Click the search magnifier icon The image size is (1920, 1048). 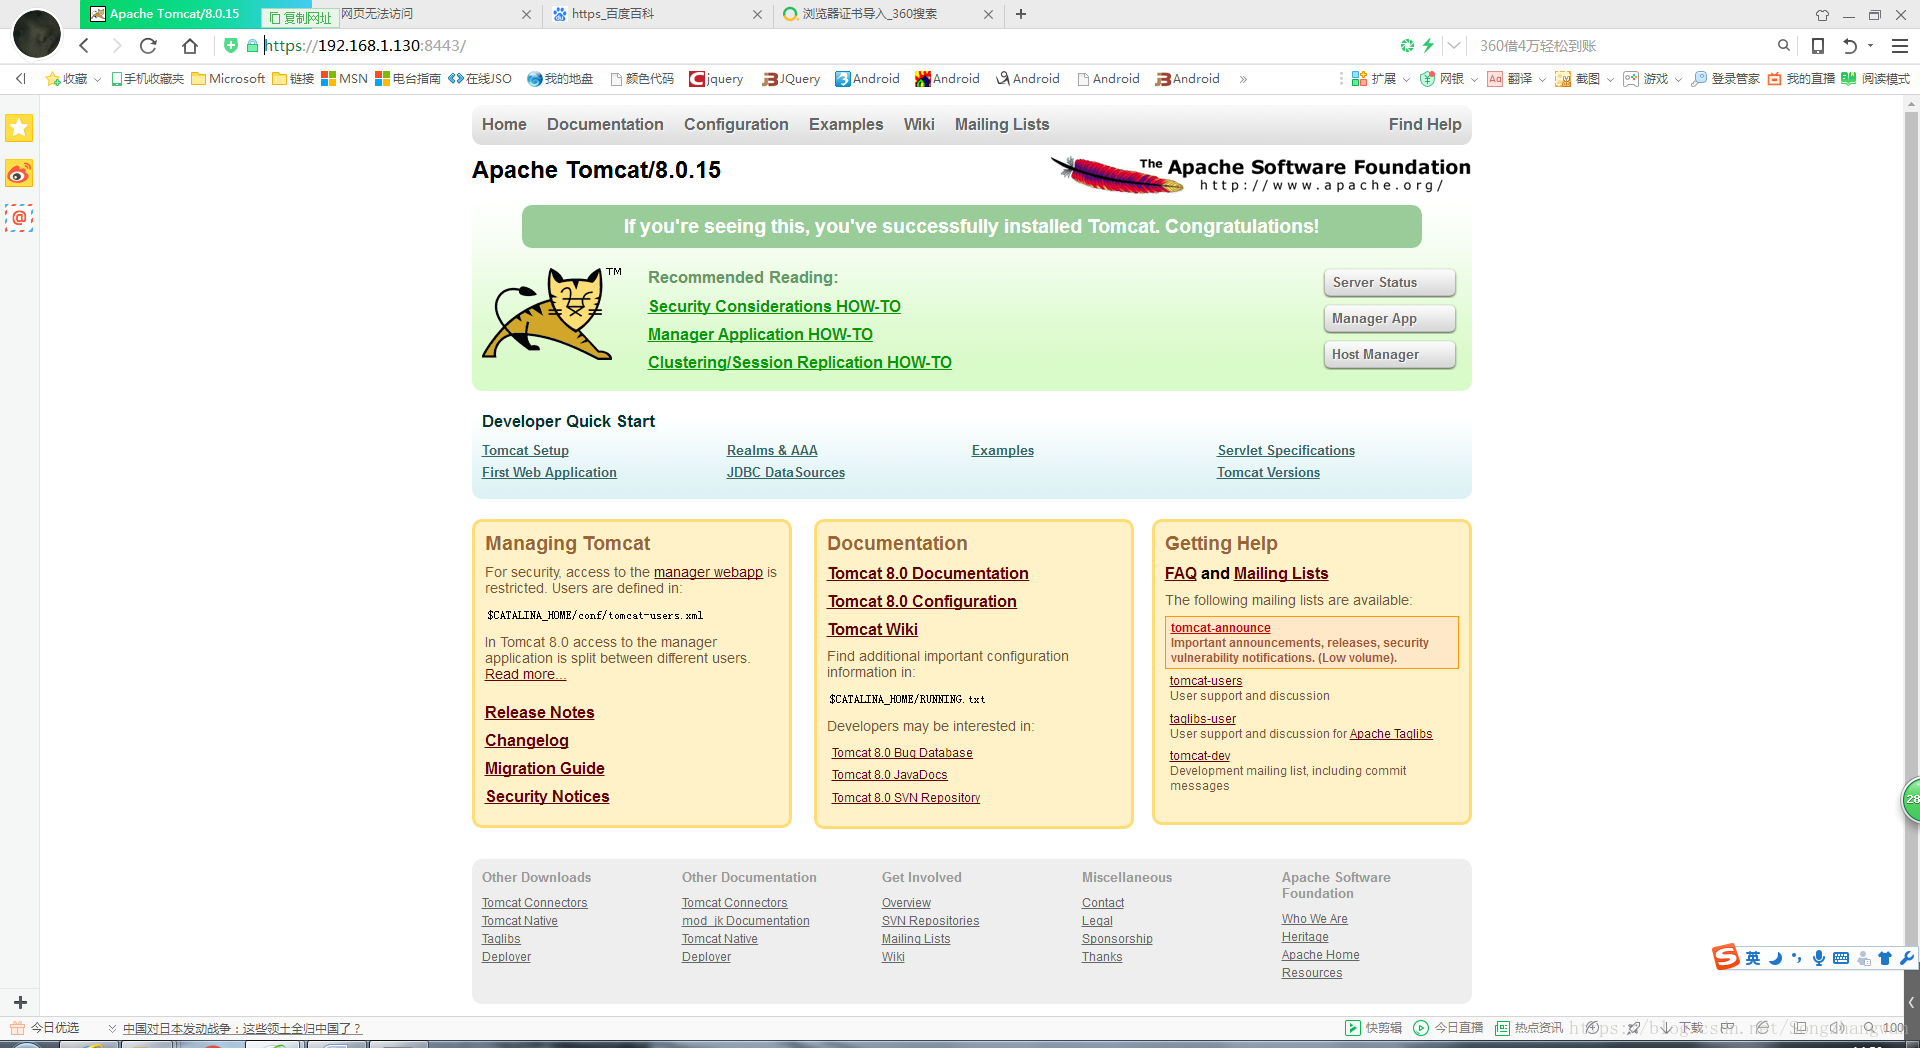point(1783,45)
